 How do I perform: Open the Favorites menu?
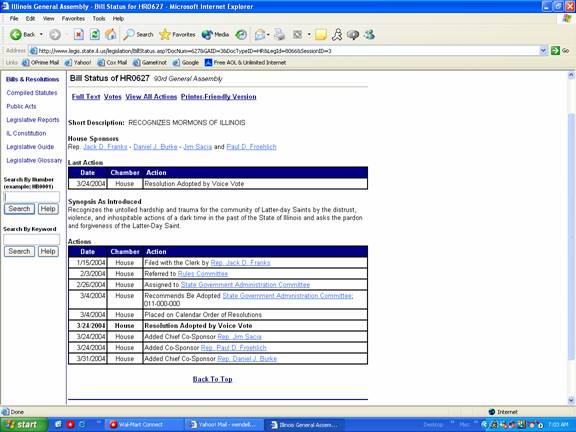pyautogui.click(x=73, y=18)
